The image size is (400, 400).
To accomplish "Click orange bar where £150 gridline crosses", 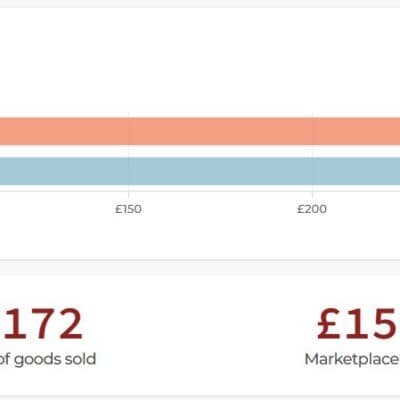I will pos(129,131).
